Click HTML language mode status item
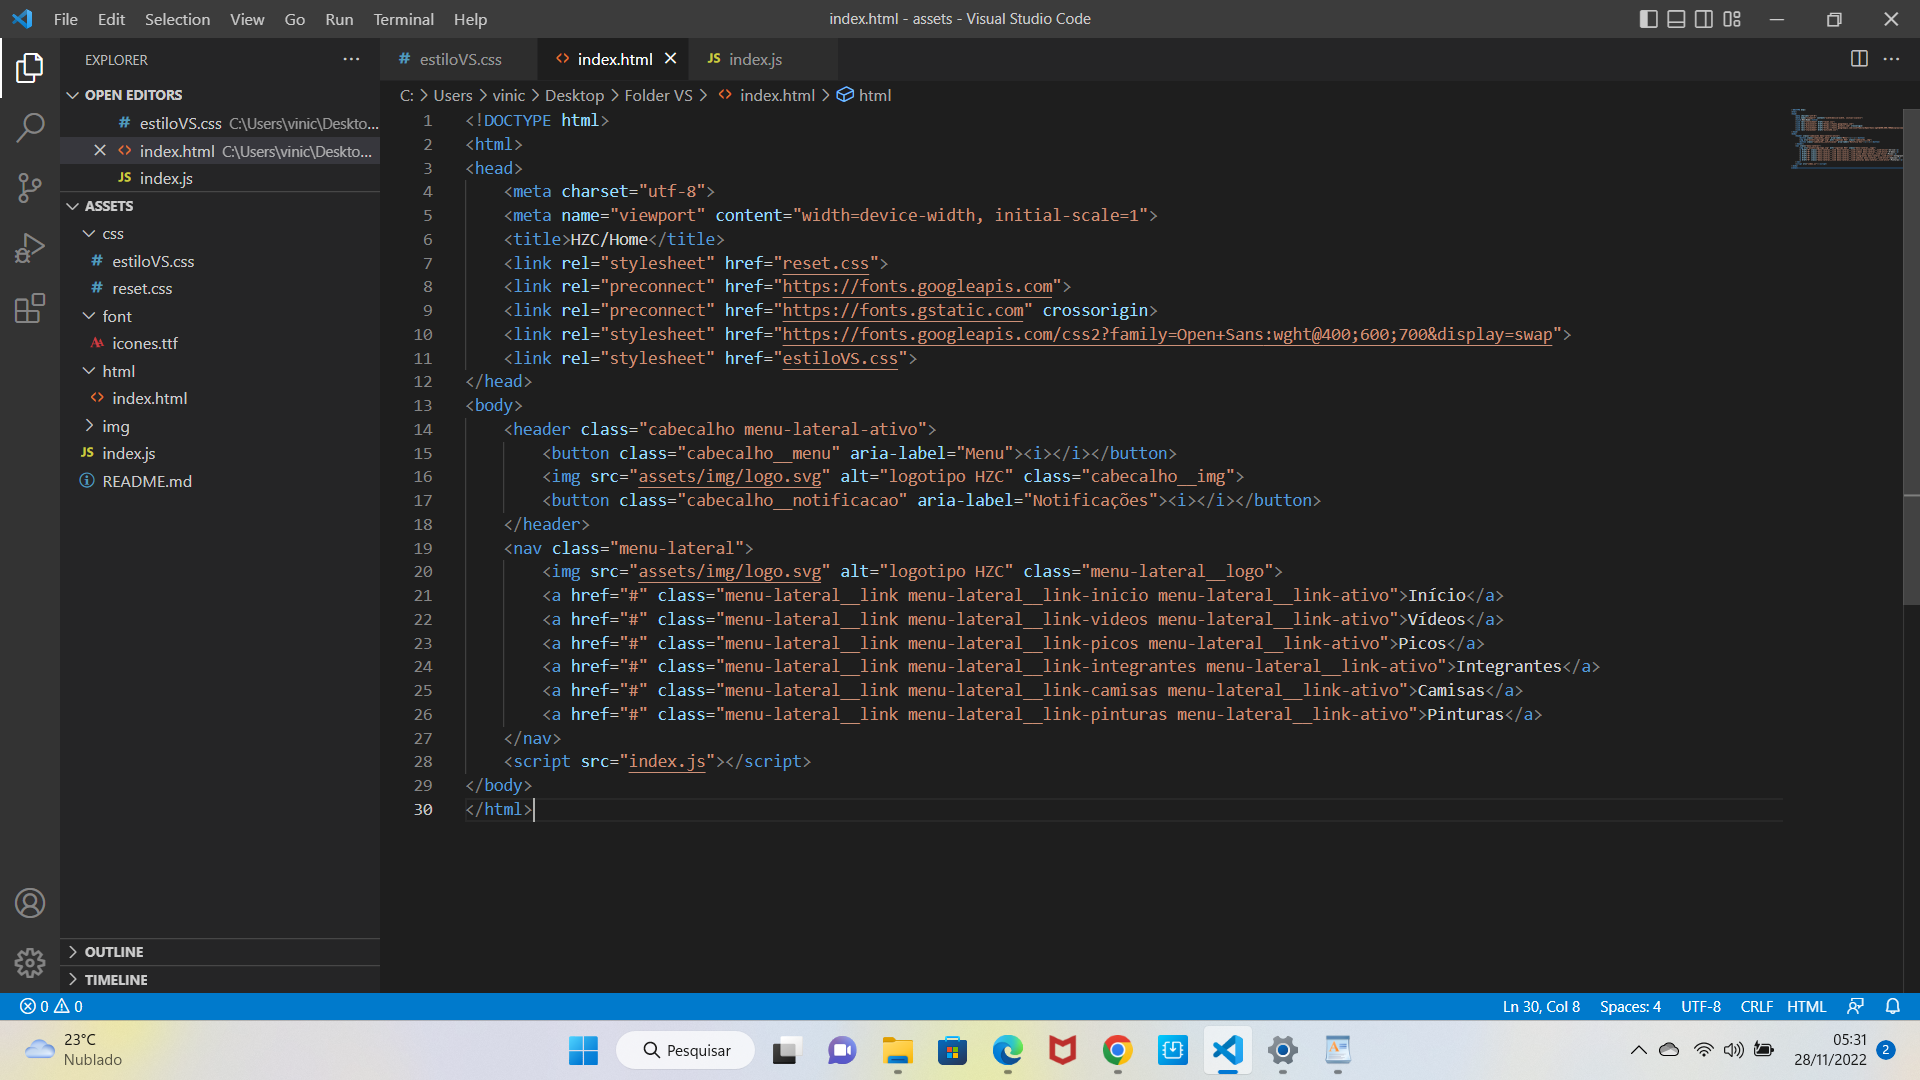The width and height of the screenshot is (1920, 1080). tap(1806, 1006)
